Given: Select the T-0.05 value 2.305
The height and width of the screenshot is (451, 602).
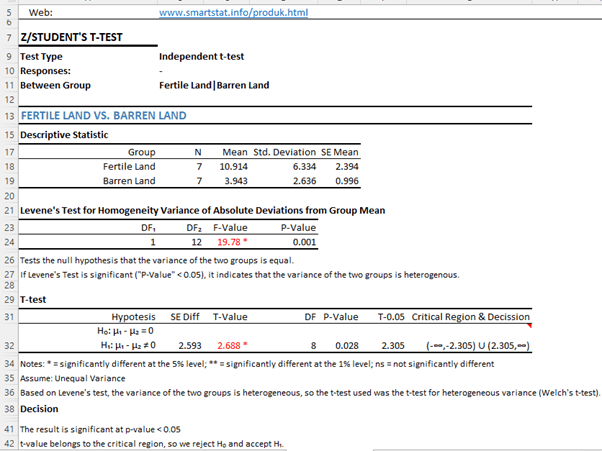Looking at the screenshot, I should [x=392, y=345].
